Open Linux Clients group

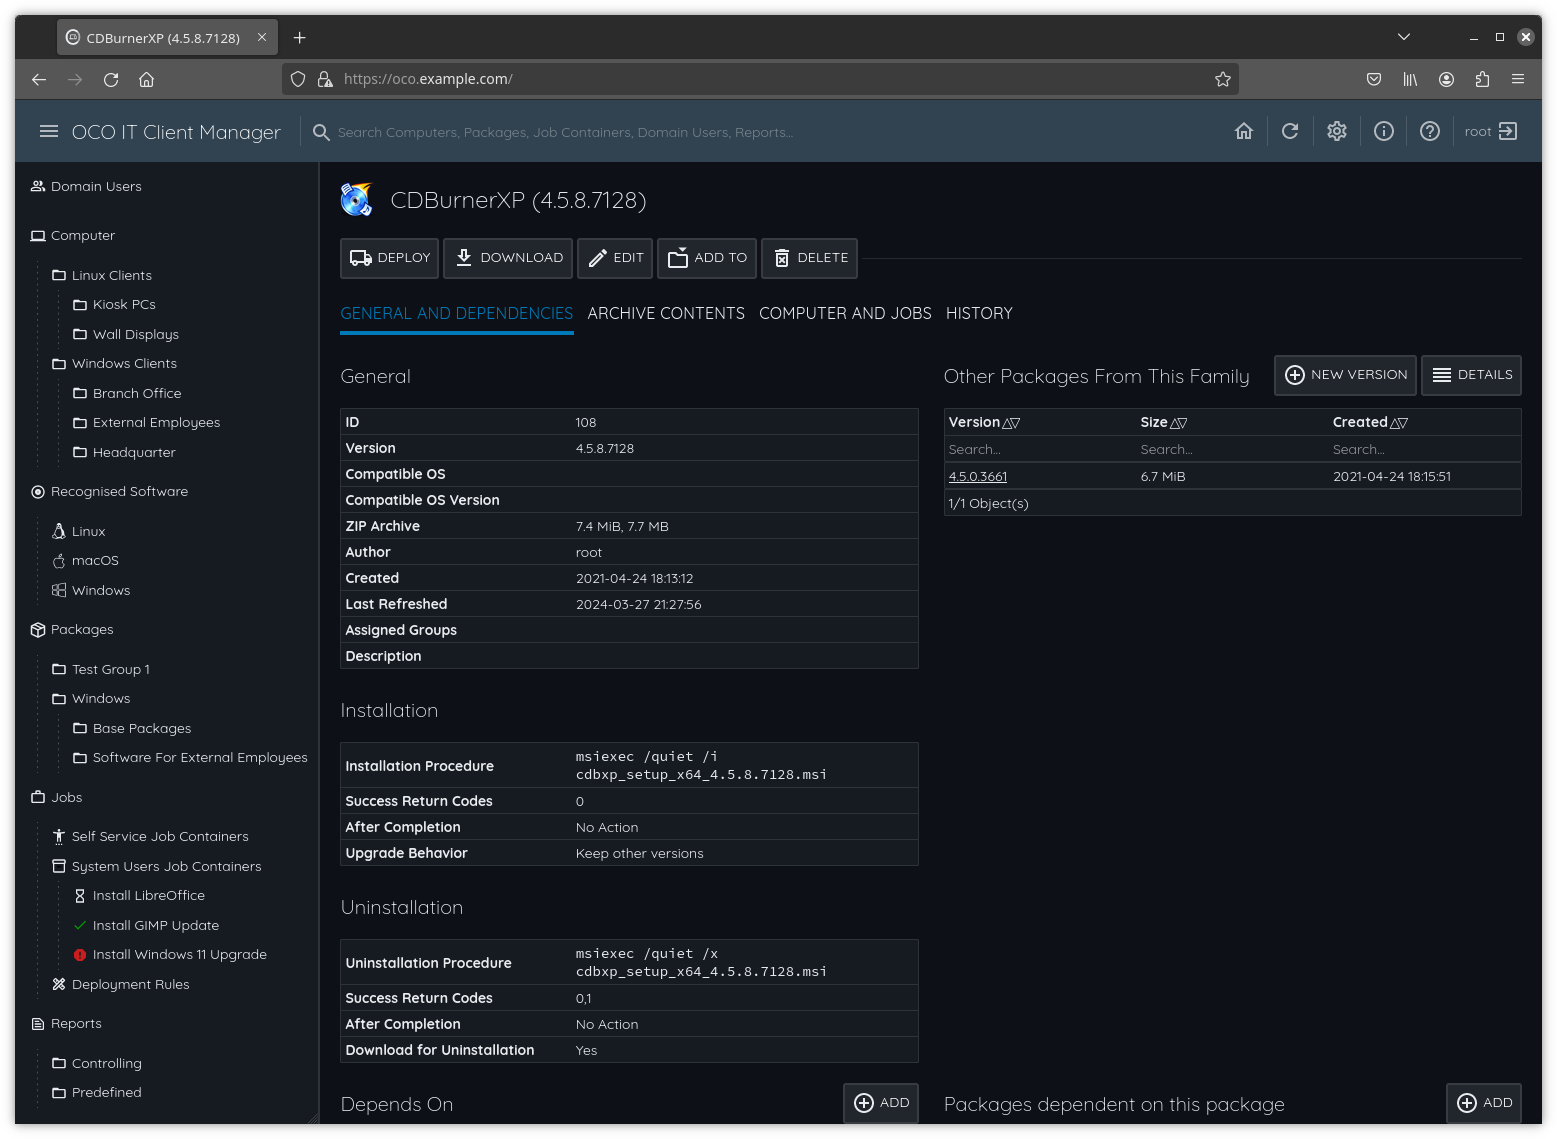pos(102,275)
